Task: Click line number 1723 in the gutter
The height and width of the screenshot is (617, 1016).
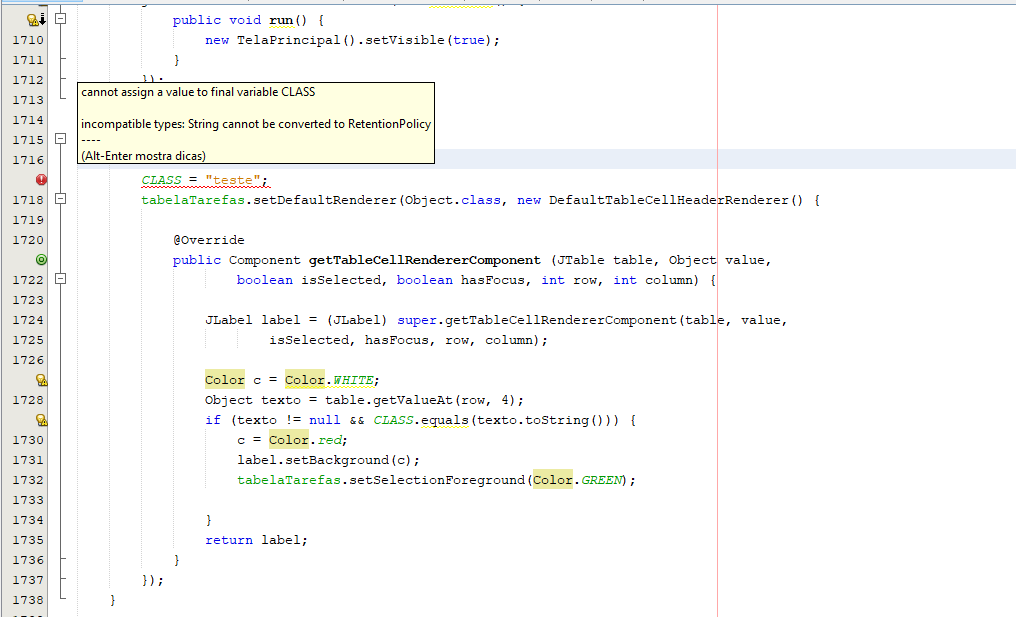Action: tap(28, 301)
